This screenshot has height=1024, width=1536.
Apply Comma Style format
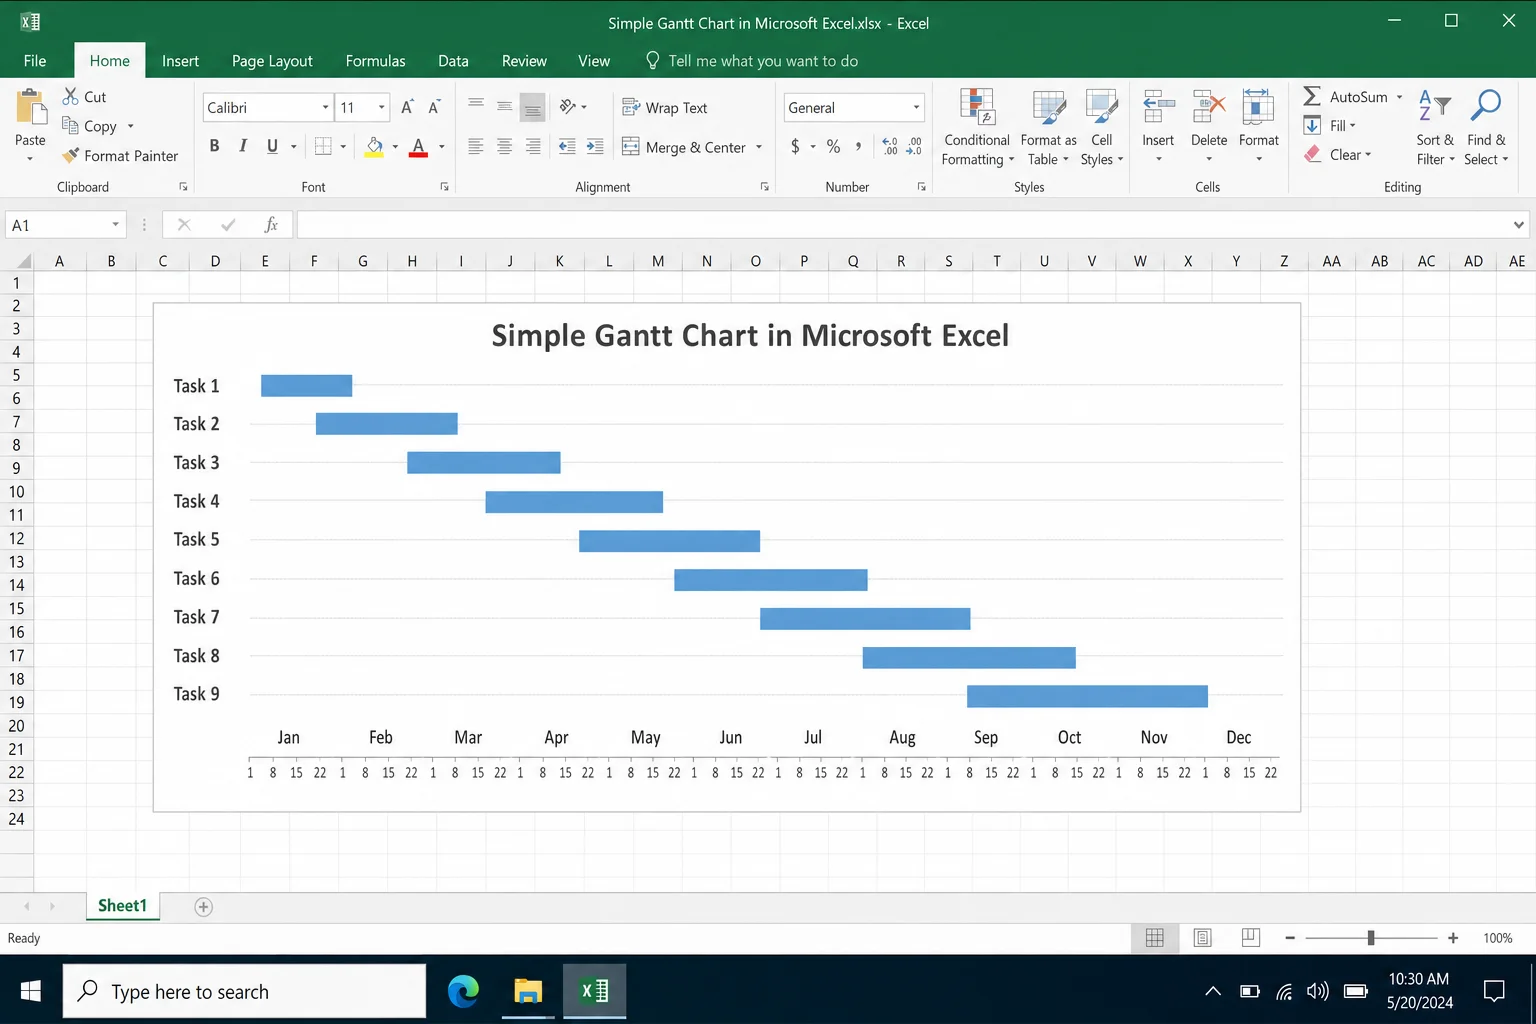pos(858,146)
